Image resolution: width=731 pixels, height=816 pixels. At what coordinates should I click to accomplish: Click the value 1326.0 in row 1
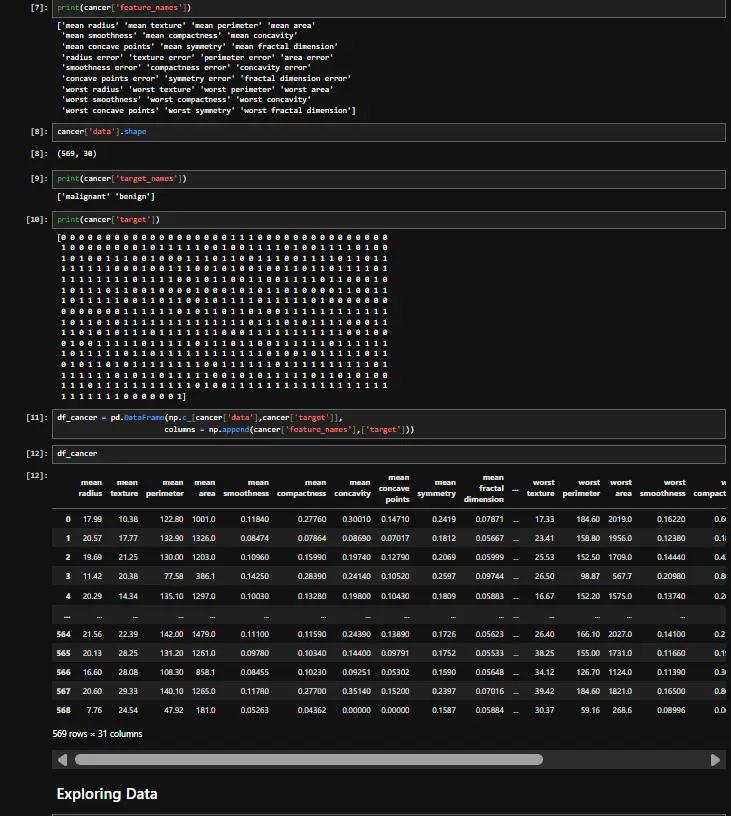pyautogui.click(x=203, y=538)
